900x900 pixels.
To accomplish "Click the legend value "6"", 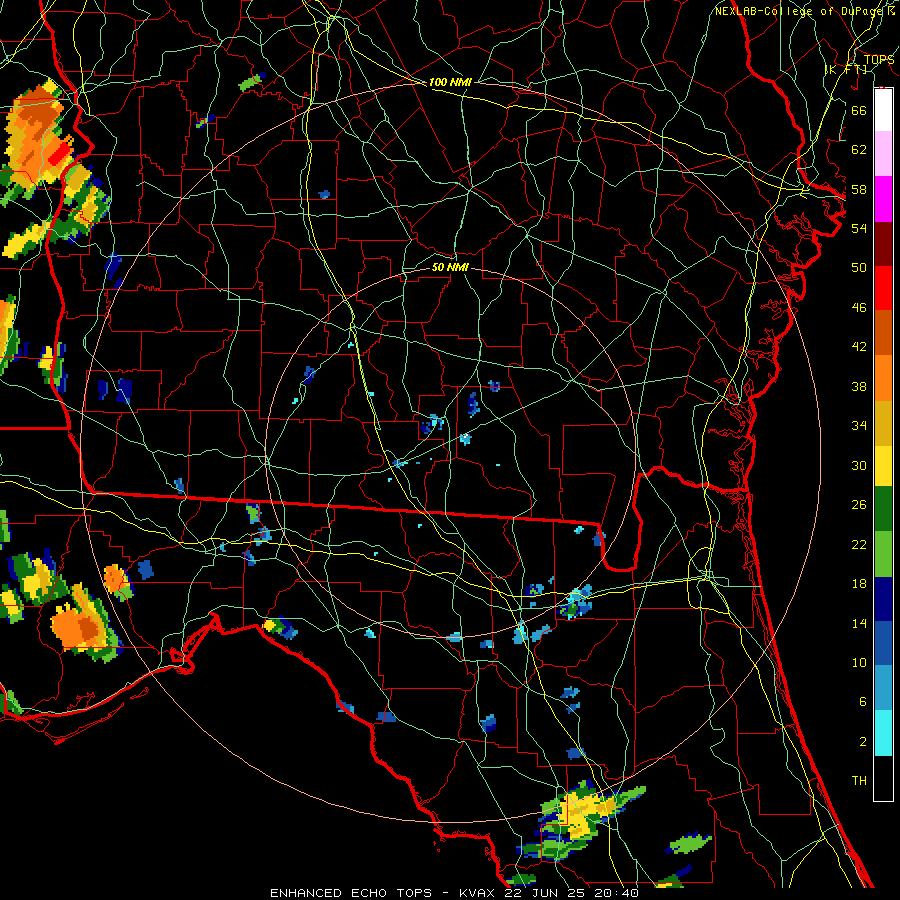I will tap(863, 702).
